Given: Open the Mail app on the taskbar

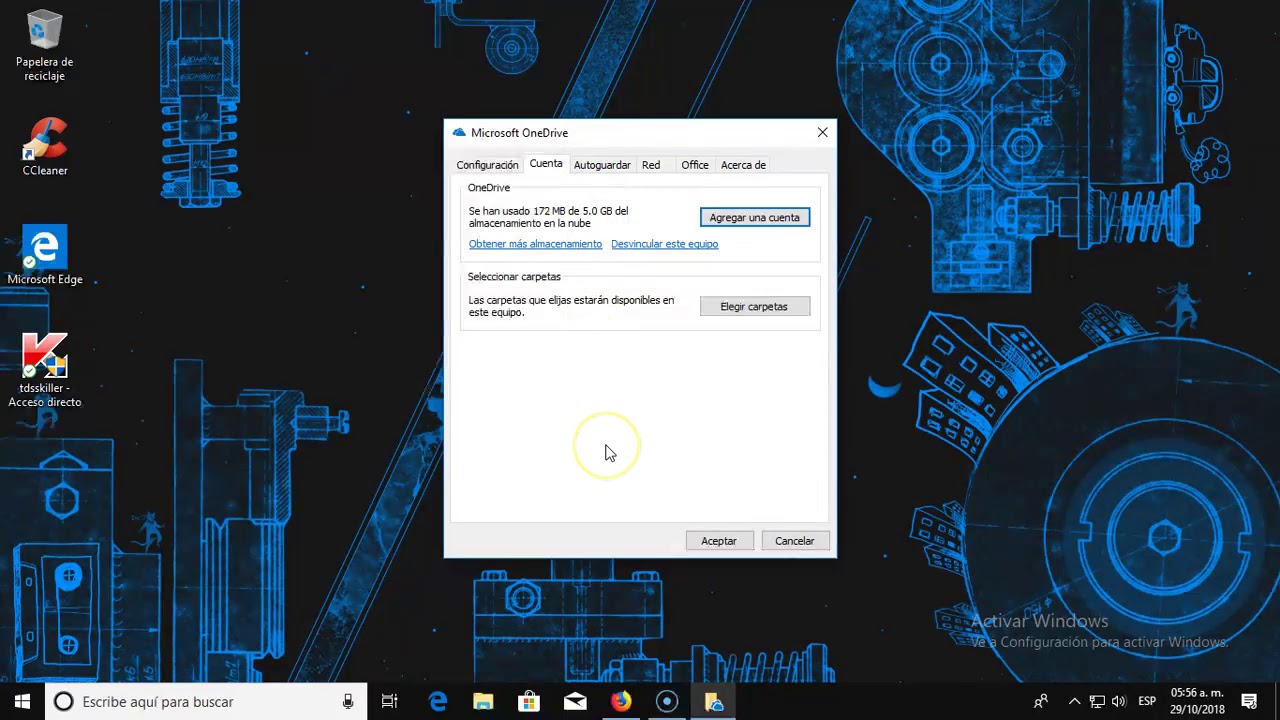Looking at the screenshot, I should coord(575,702).
